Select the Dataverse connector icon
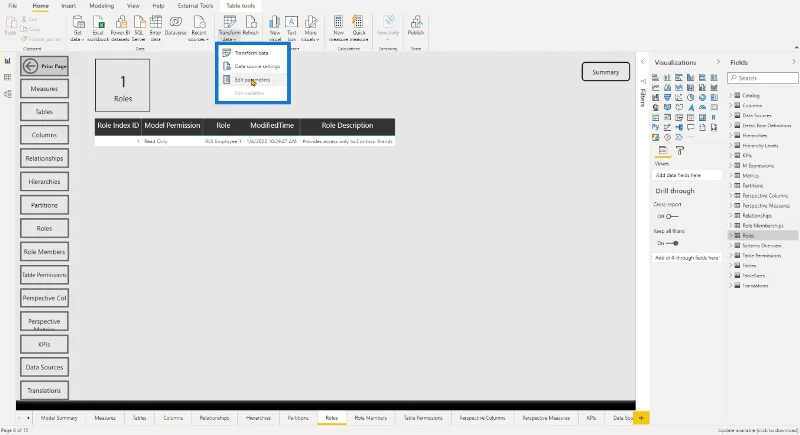Image resolution: width=800 pixels, height=435 pixels. click(176, 25)
